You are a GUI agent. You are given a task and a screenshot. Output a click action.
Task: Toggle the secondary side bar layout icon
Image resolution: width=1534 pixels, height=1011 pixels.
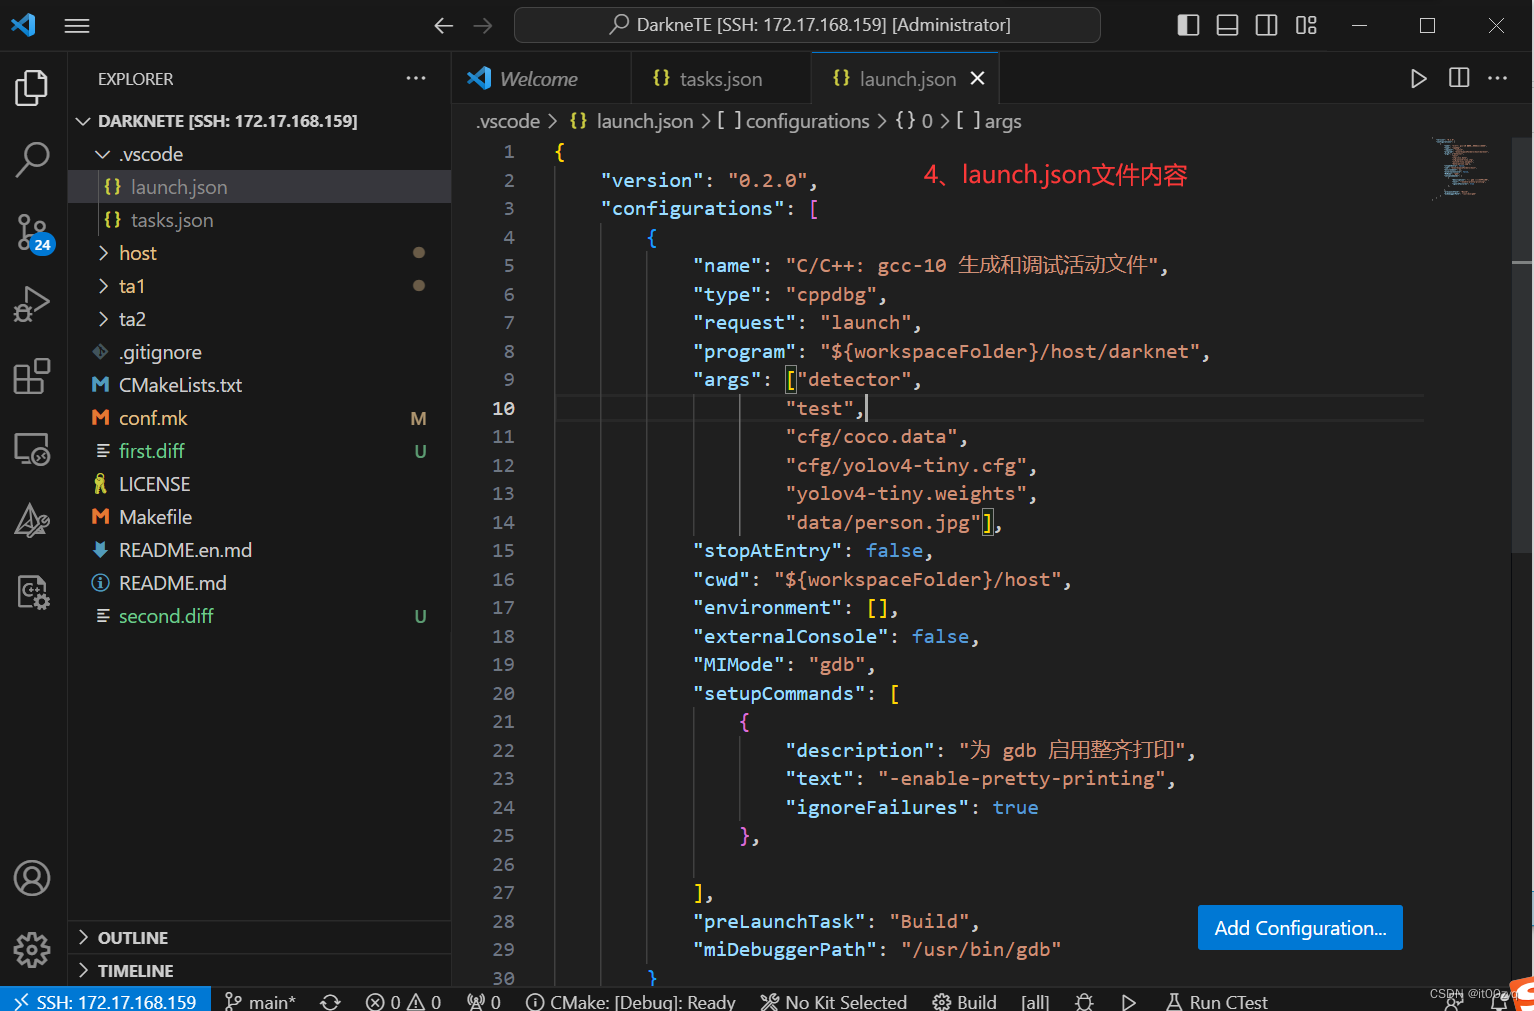point(1266,26)
